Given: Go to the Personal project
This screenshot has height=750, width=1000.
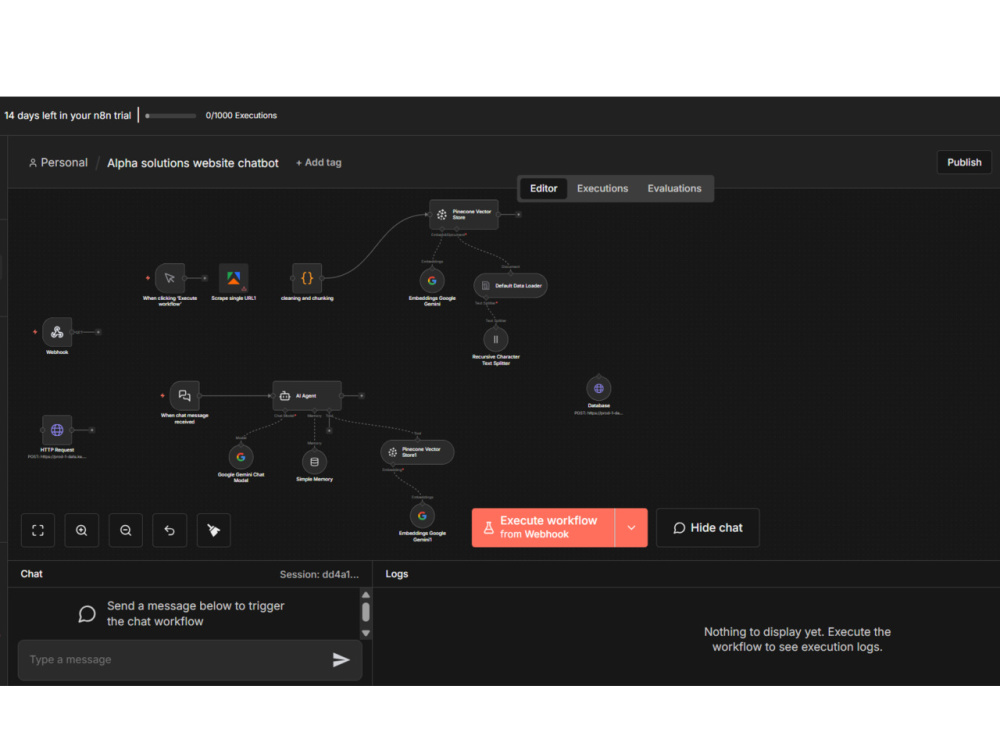Looking at the screenshot, I should (x=58, y=163).
